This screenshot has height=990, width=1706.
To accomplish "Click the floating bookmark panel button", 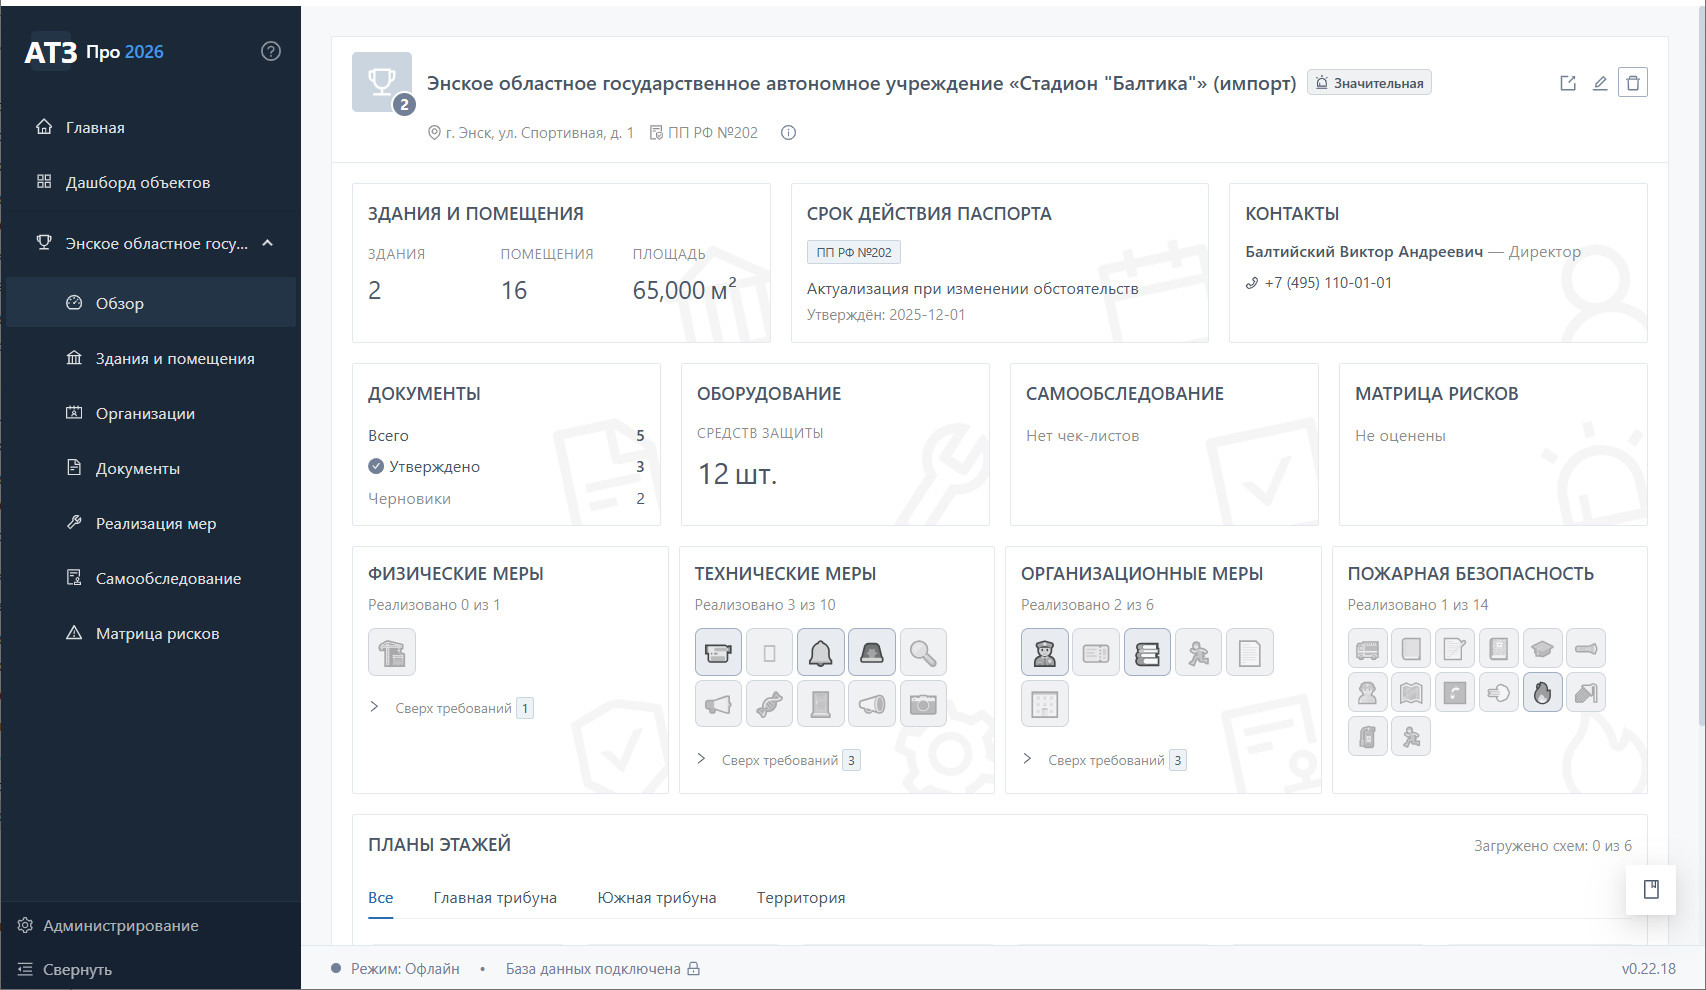I will click(1651, 889).
